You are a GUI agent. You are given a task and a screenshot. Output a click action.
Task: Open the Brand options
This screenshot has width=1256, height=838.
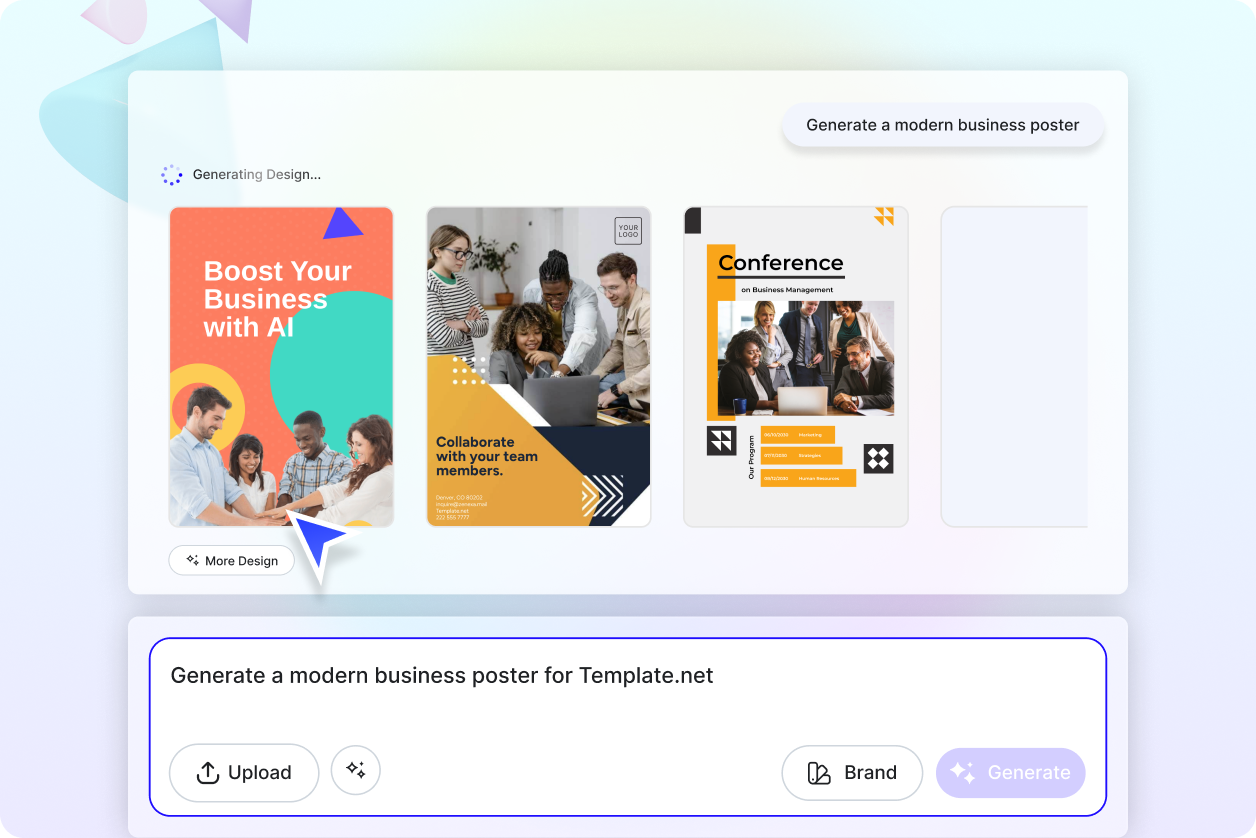pyautogui.click(x=851, y=772)
